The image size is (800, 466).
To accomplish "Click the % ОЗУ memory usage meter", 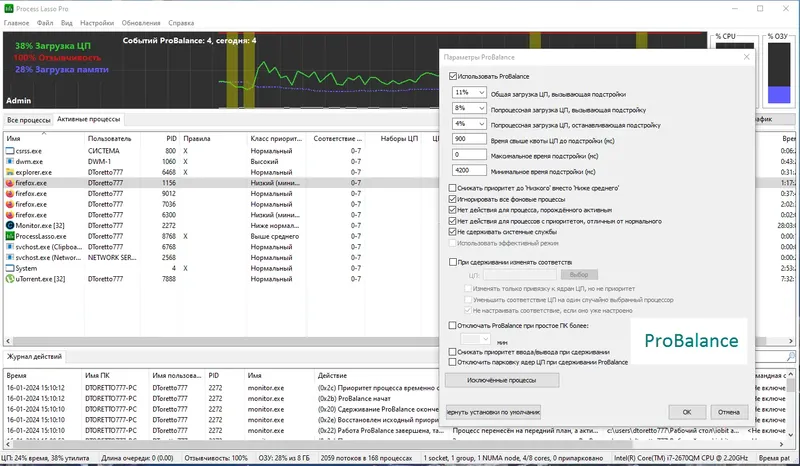I will pyautogui.click(x=779, y=73).
